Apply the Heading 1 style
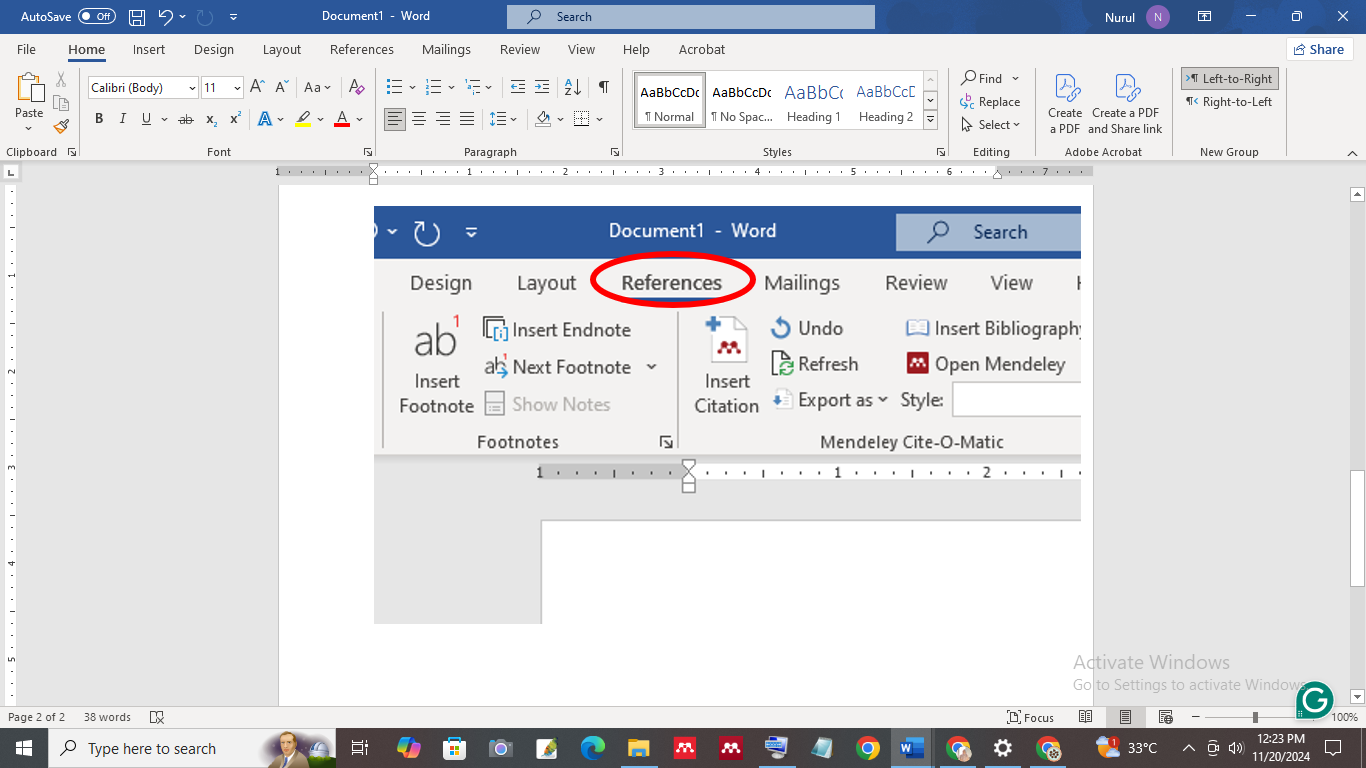 (813, 101)
